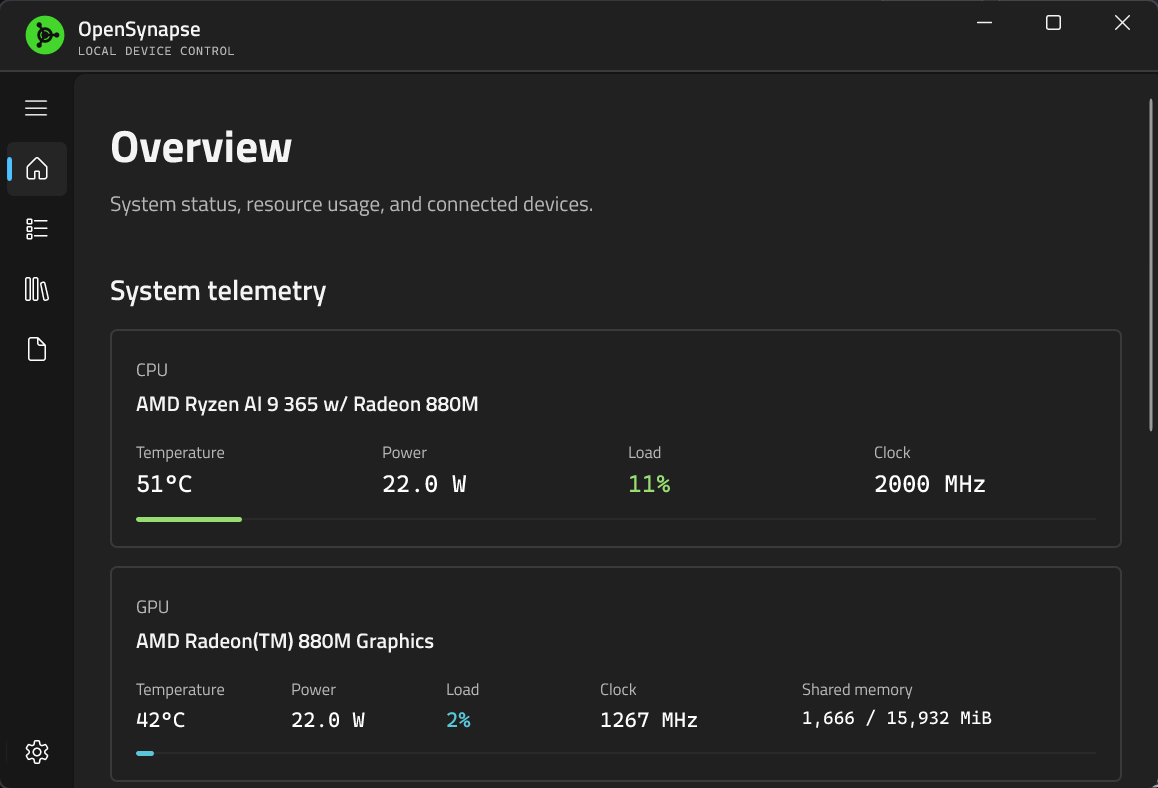Image resolution: width=1158 pixels, height=788 pixels.
Task: Click the green OpenSynapse logo
Action: coord(45,35)
